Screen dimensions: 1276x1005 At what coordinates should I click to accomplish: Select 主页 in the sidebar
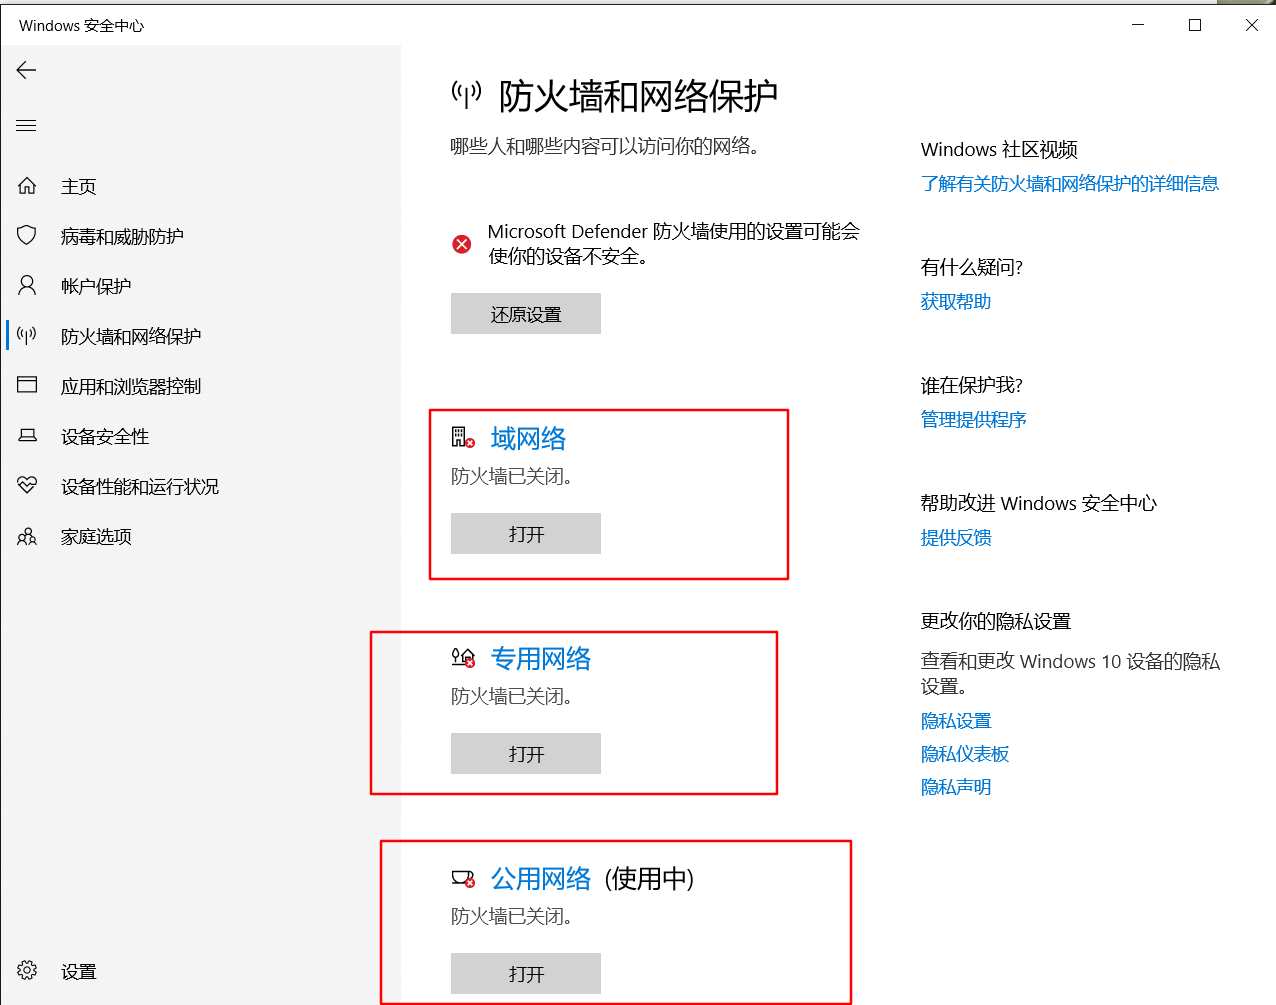pos(79,186)
